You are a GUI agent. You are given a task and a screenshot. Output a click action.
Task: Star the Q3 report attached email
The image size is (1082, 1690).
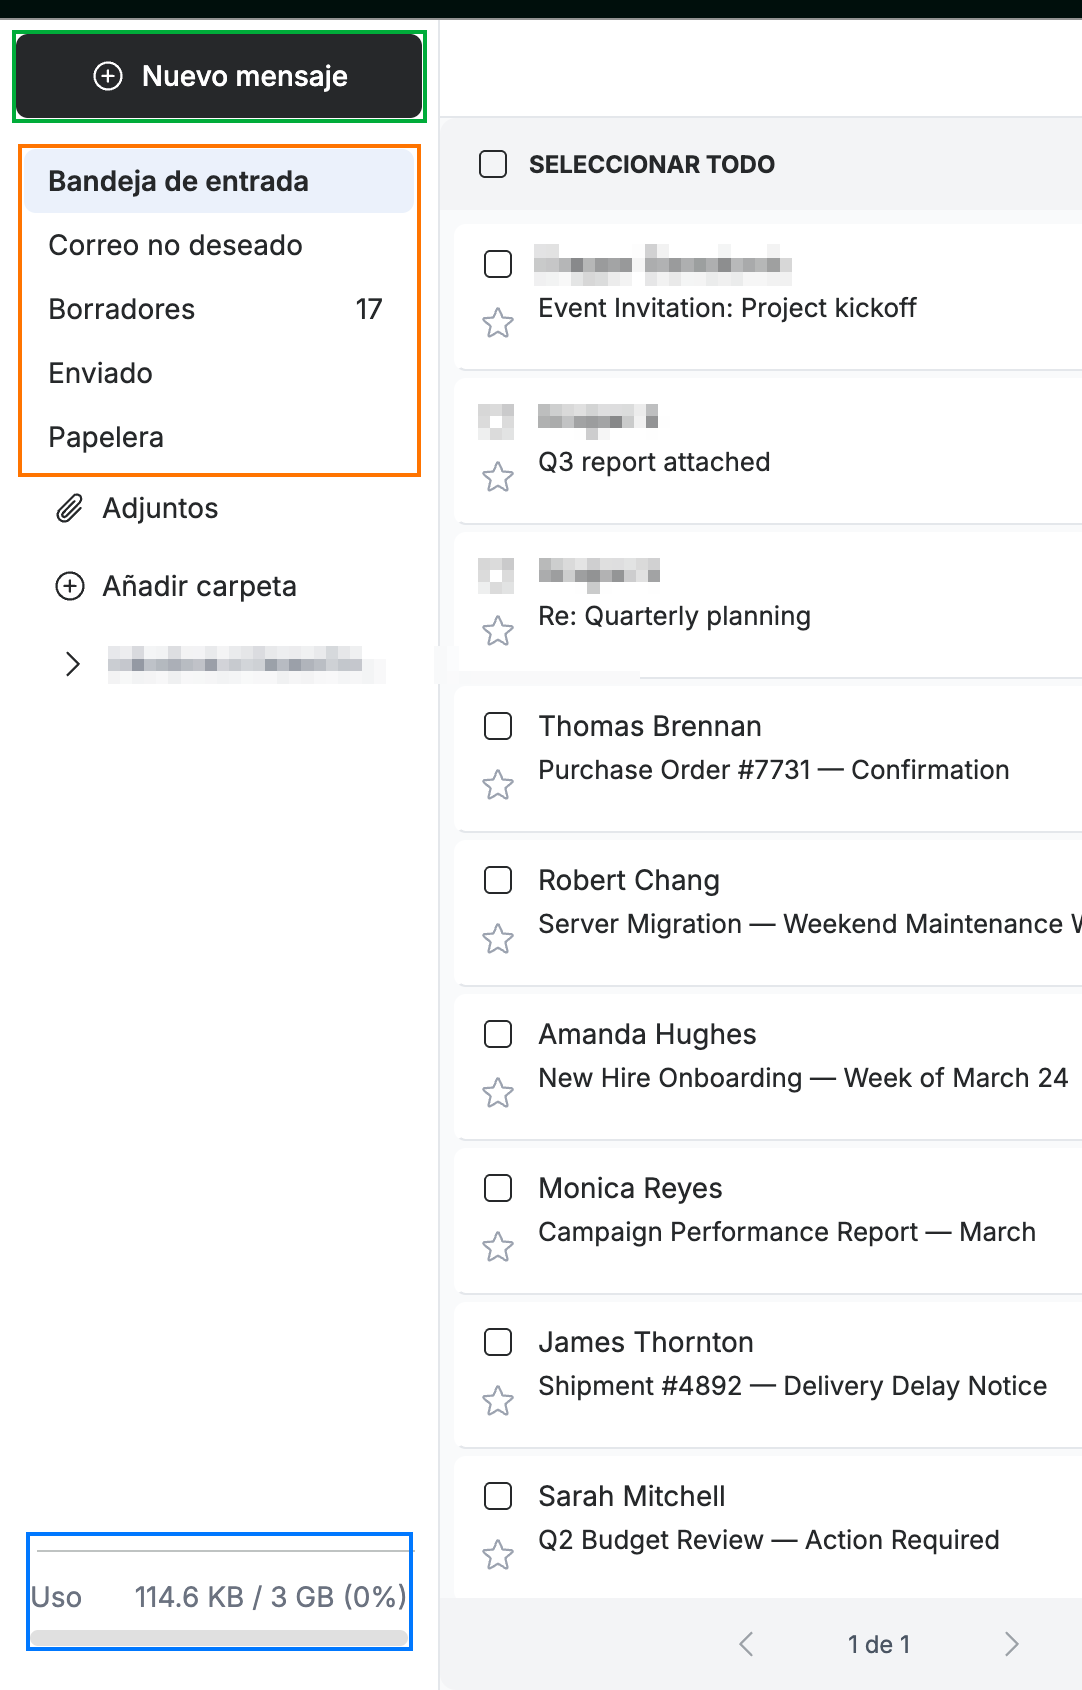(x=498, y=477)
